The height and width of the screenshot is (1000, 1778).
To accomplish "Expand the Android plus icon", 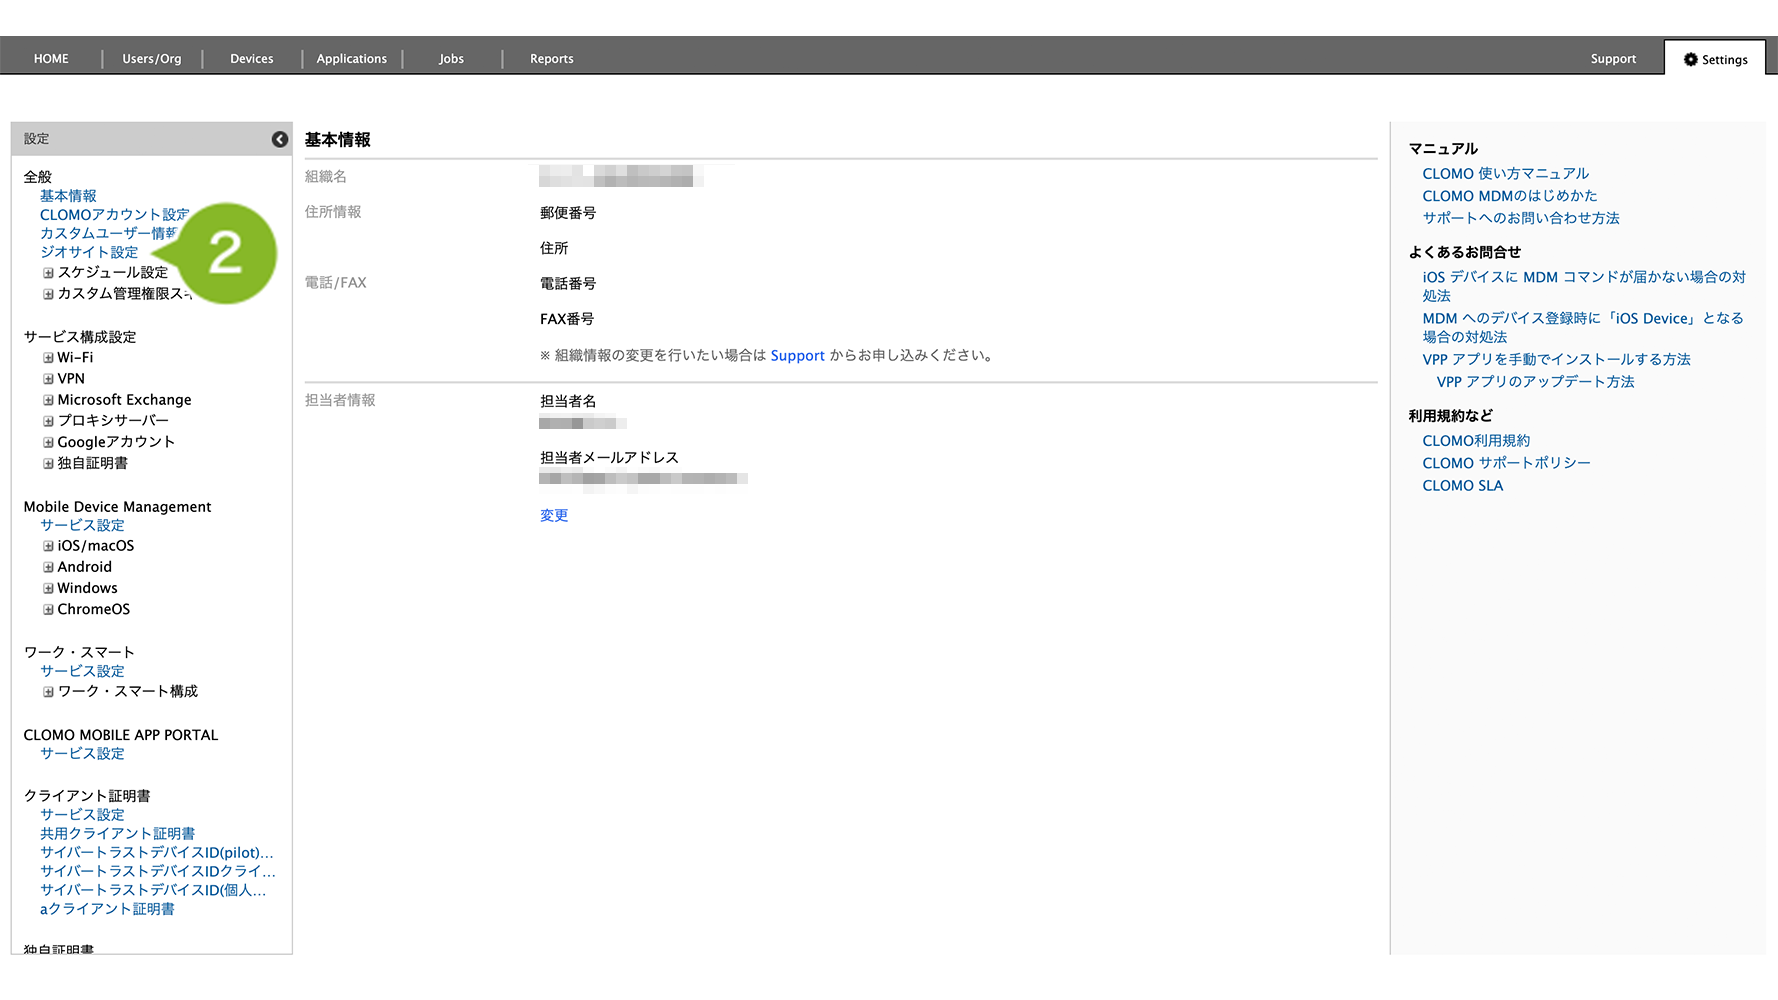I will tap(48, 567).
